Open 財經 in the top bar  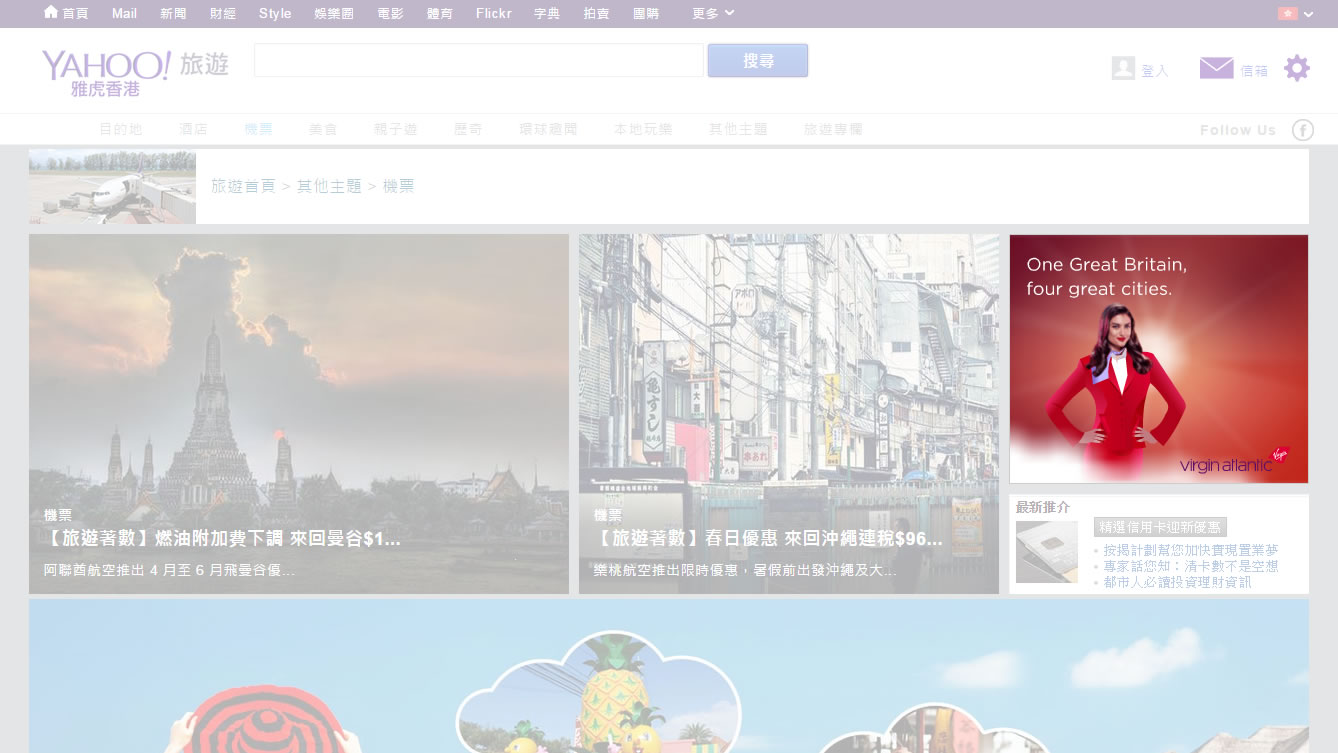(223, 13)
